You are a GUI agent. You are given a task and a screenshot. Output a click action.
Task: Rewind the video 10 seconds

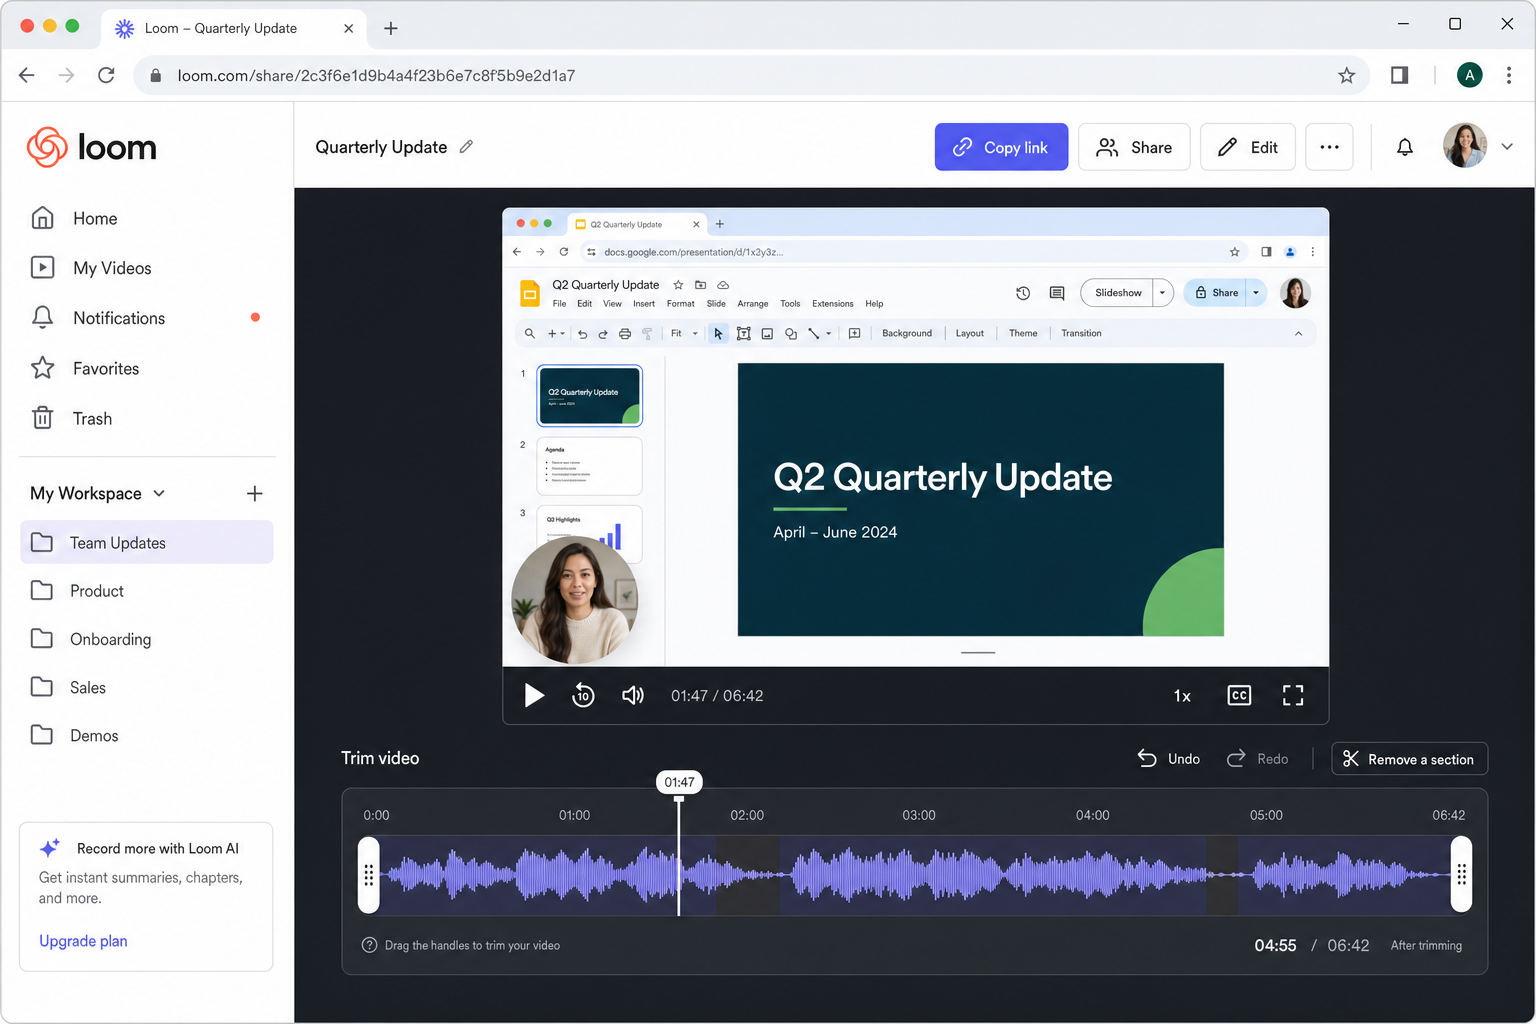pos(583,695)
